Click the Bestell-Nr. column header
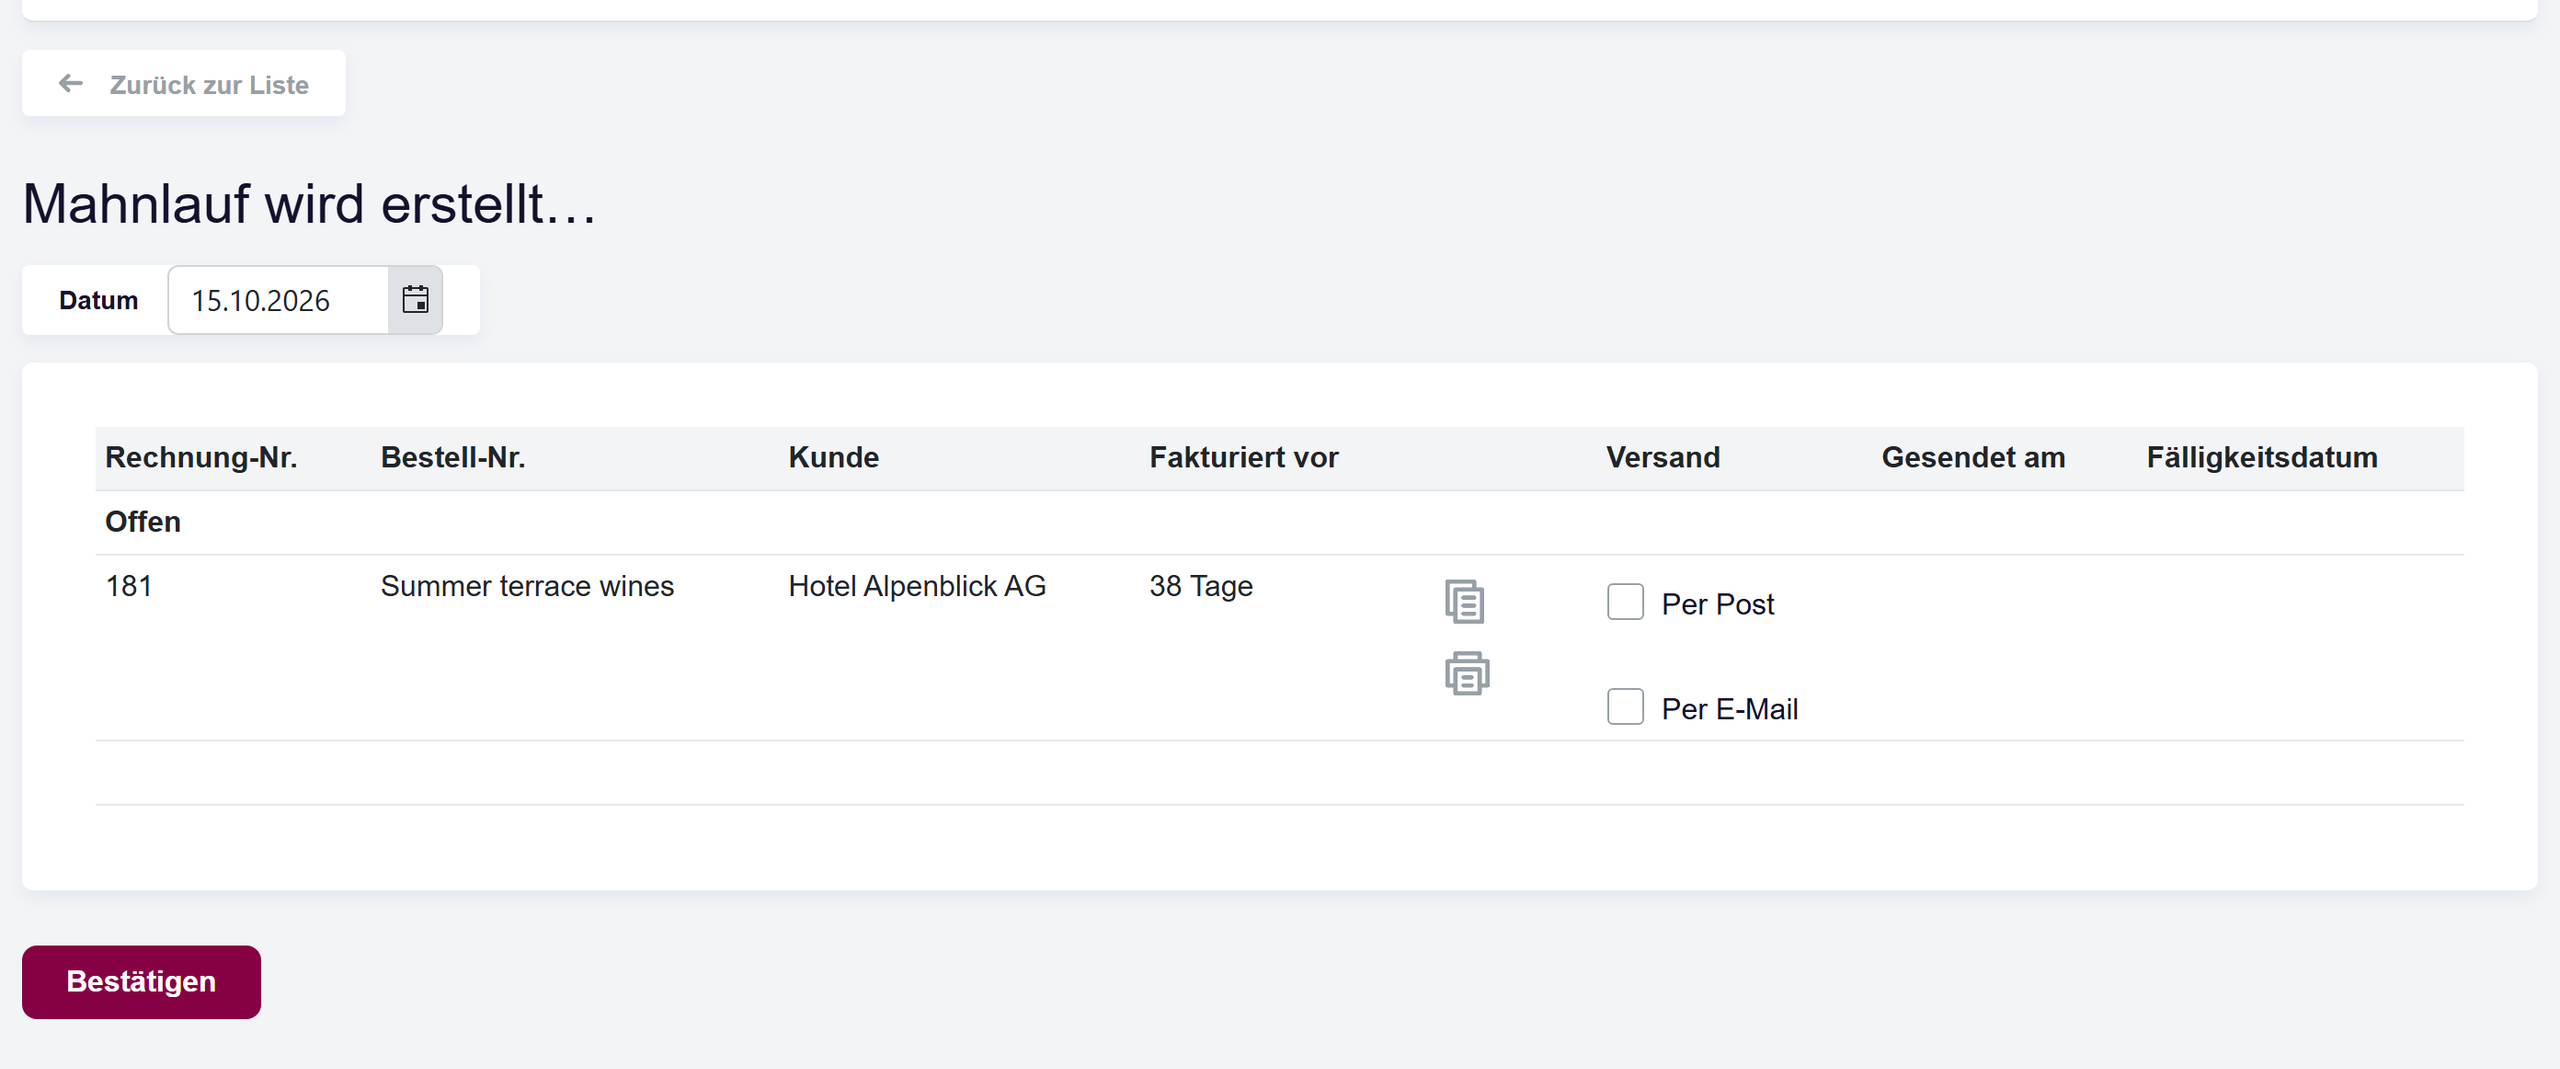 pyautogui.click(x=453, y=458)
